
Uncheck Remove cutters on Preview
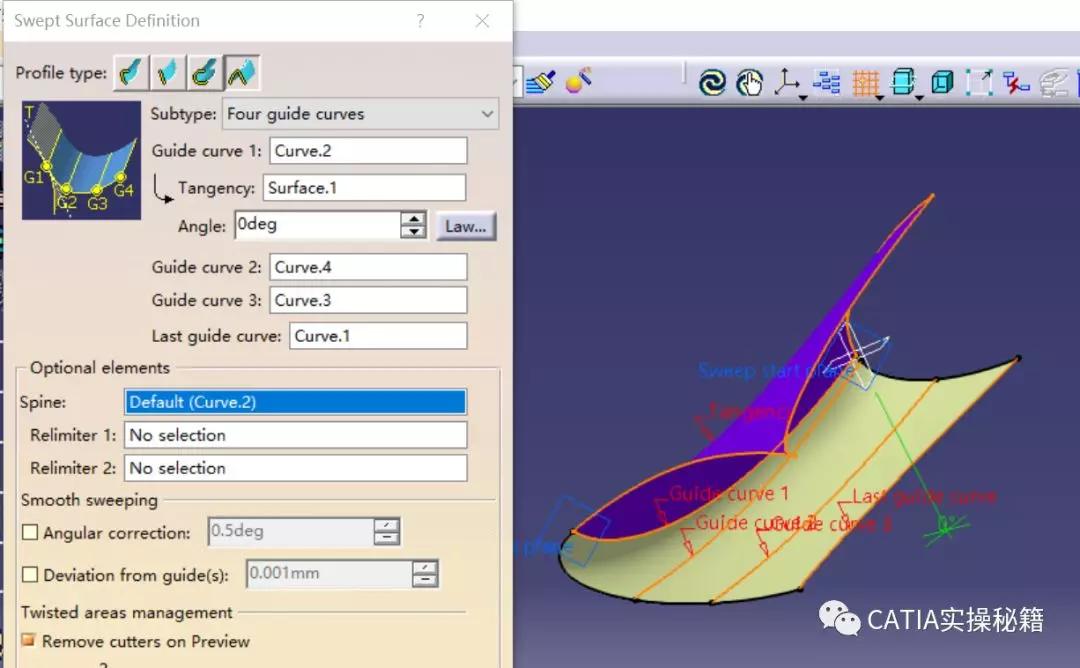(29, 641)
